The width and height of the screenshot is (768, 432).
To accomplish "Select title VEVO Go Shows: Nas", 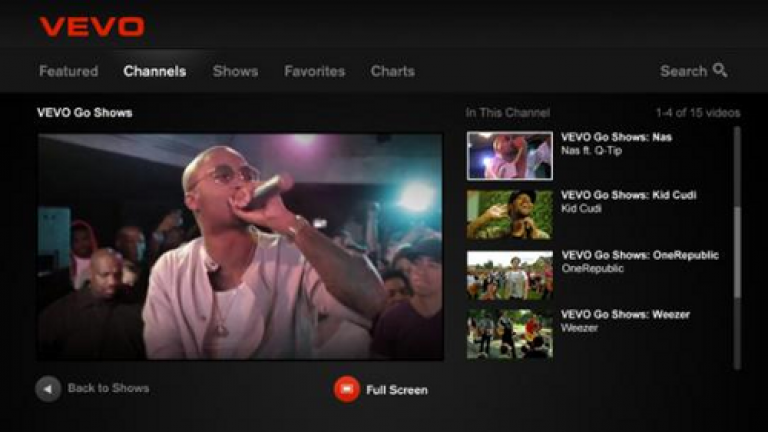I will pyautogui.click(x=616, y=137).
